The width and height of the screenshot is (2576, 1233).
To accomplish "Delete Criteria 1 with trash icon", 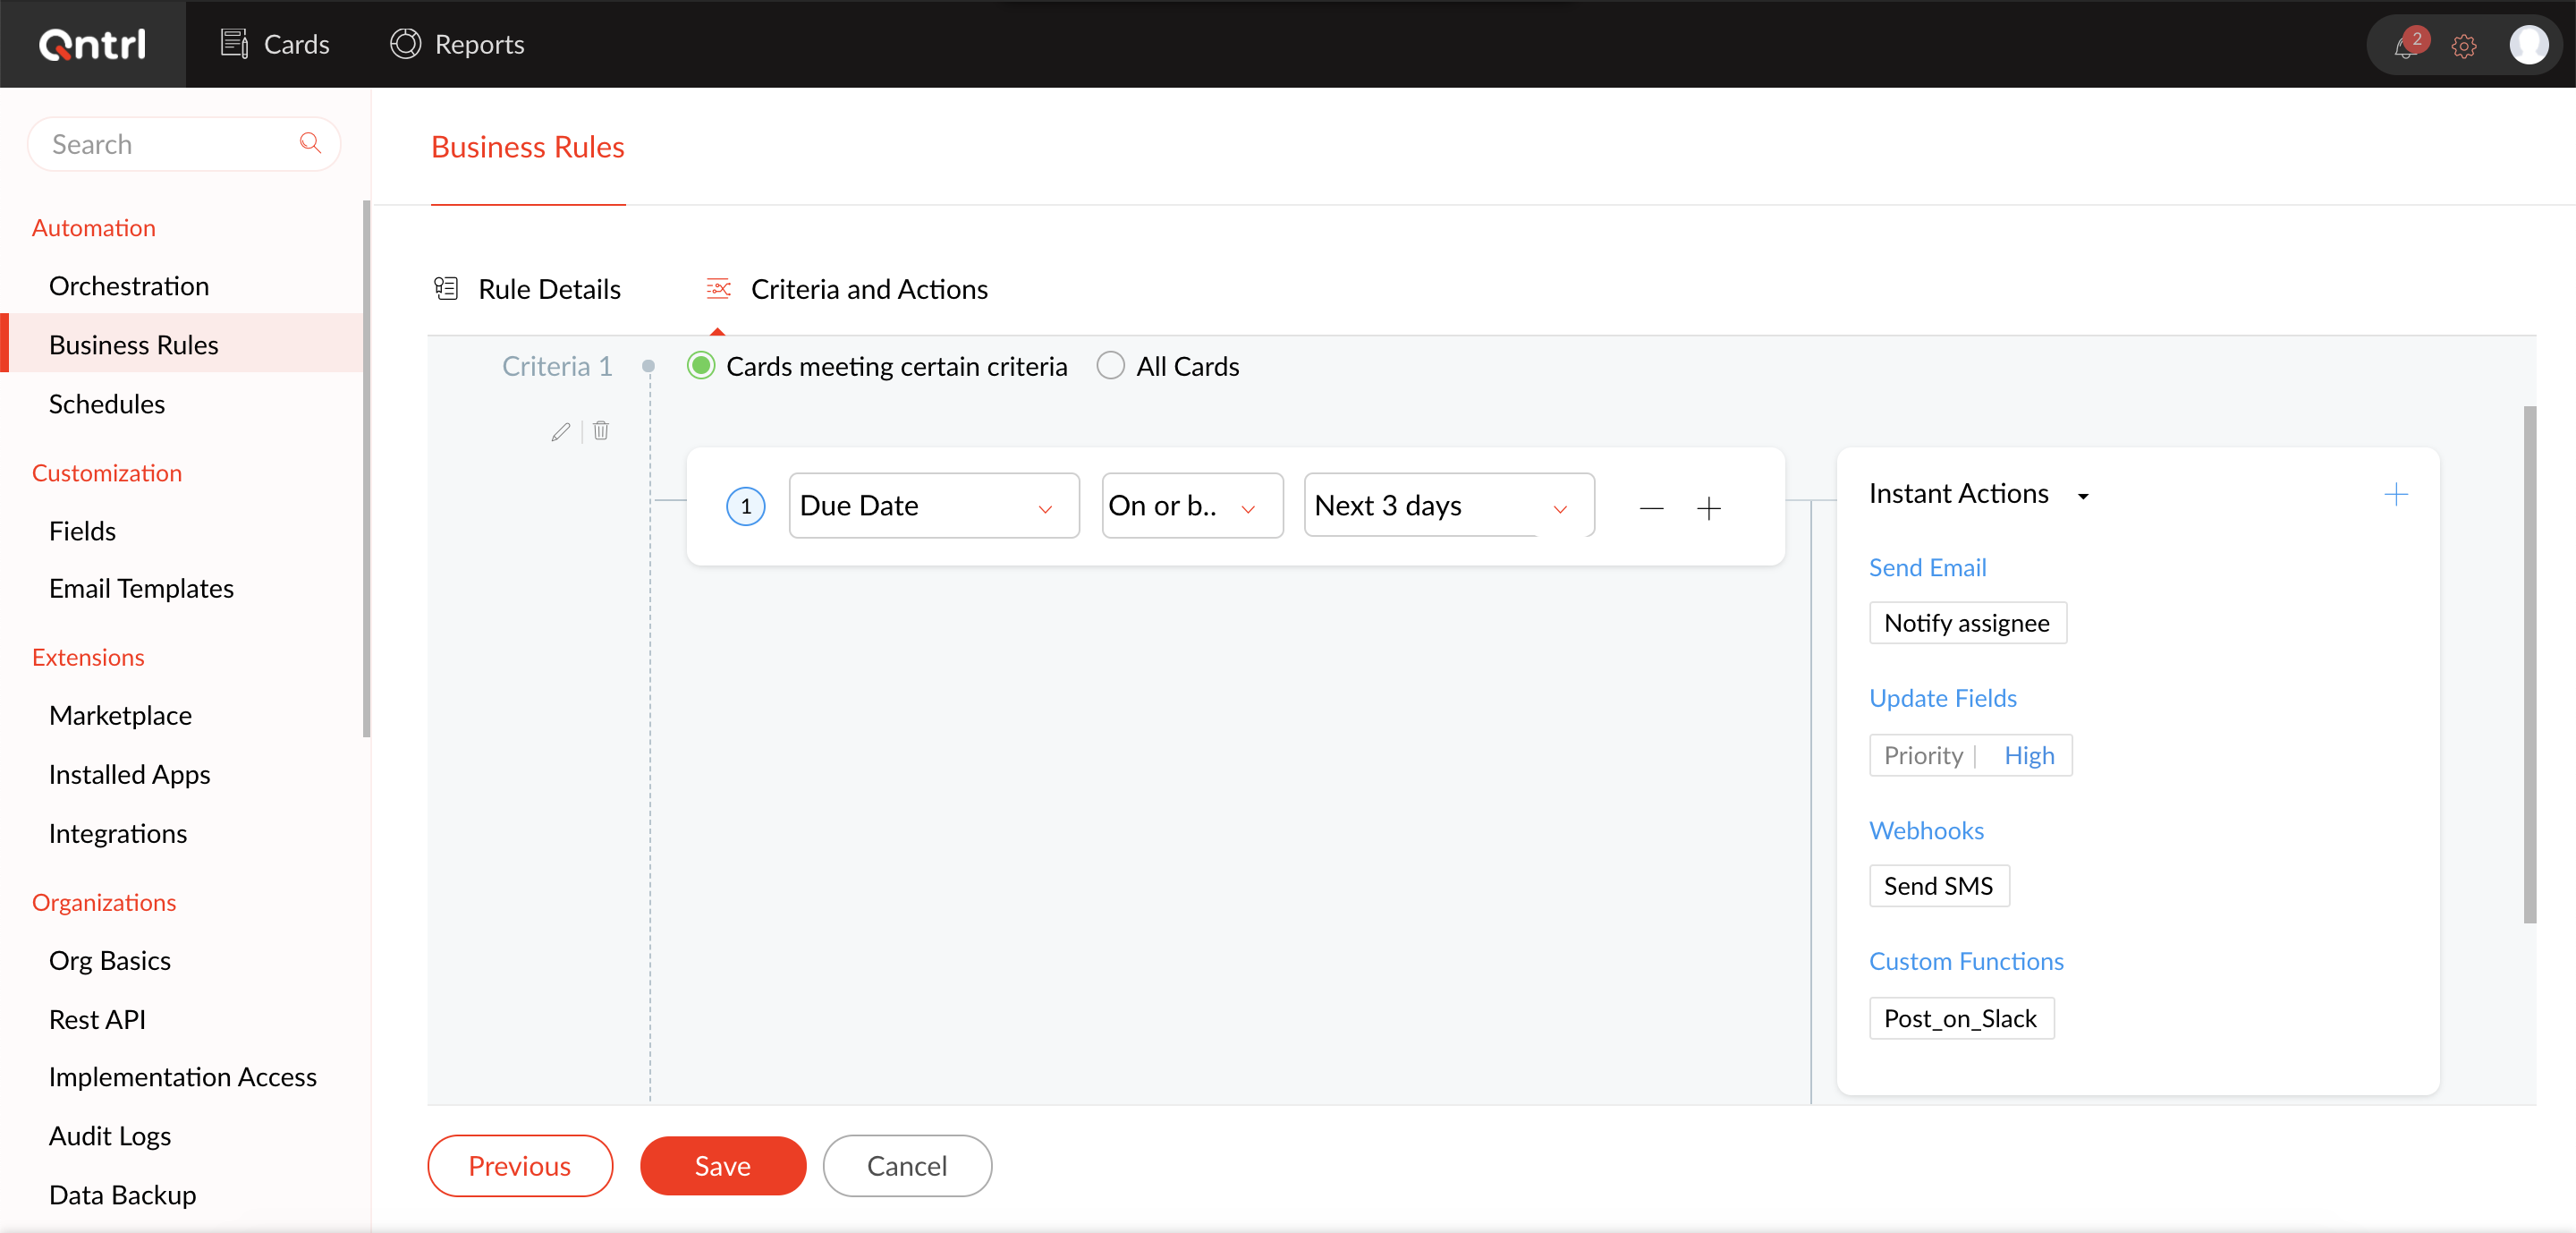I will coord(601,431).
